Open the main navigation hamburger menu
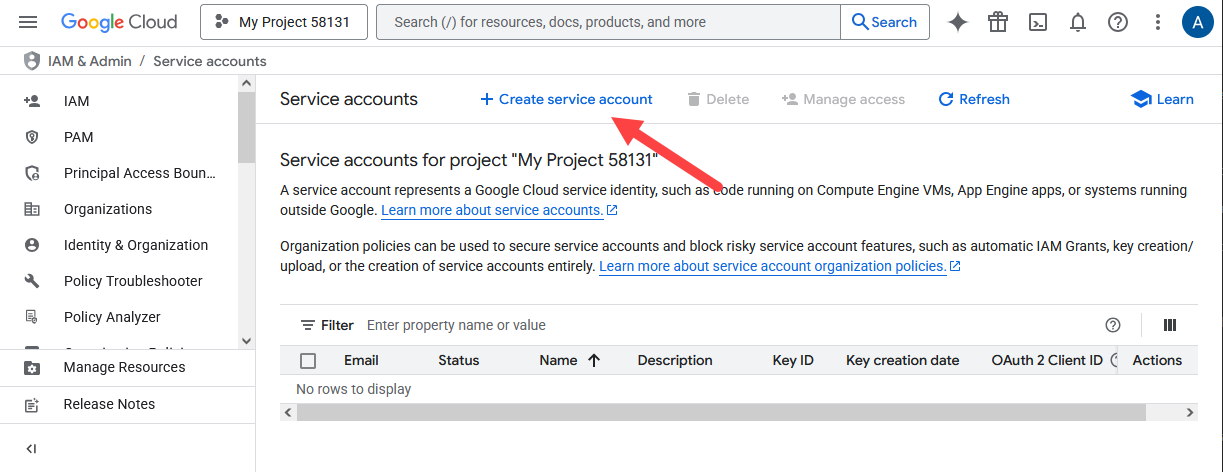The height and width of the screenshot is (472, 1223). click(28, 22)
